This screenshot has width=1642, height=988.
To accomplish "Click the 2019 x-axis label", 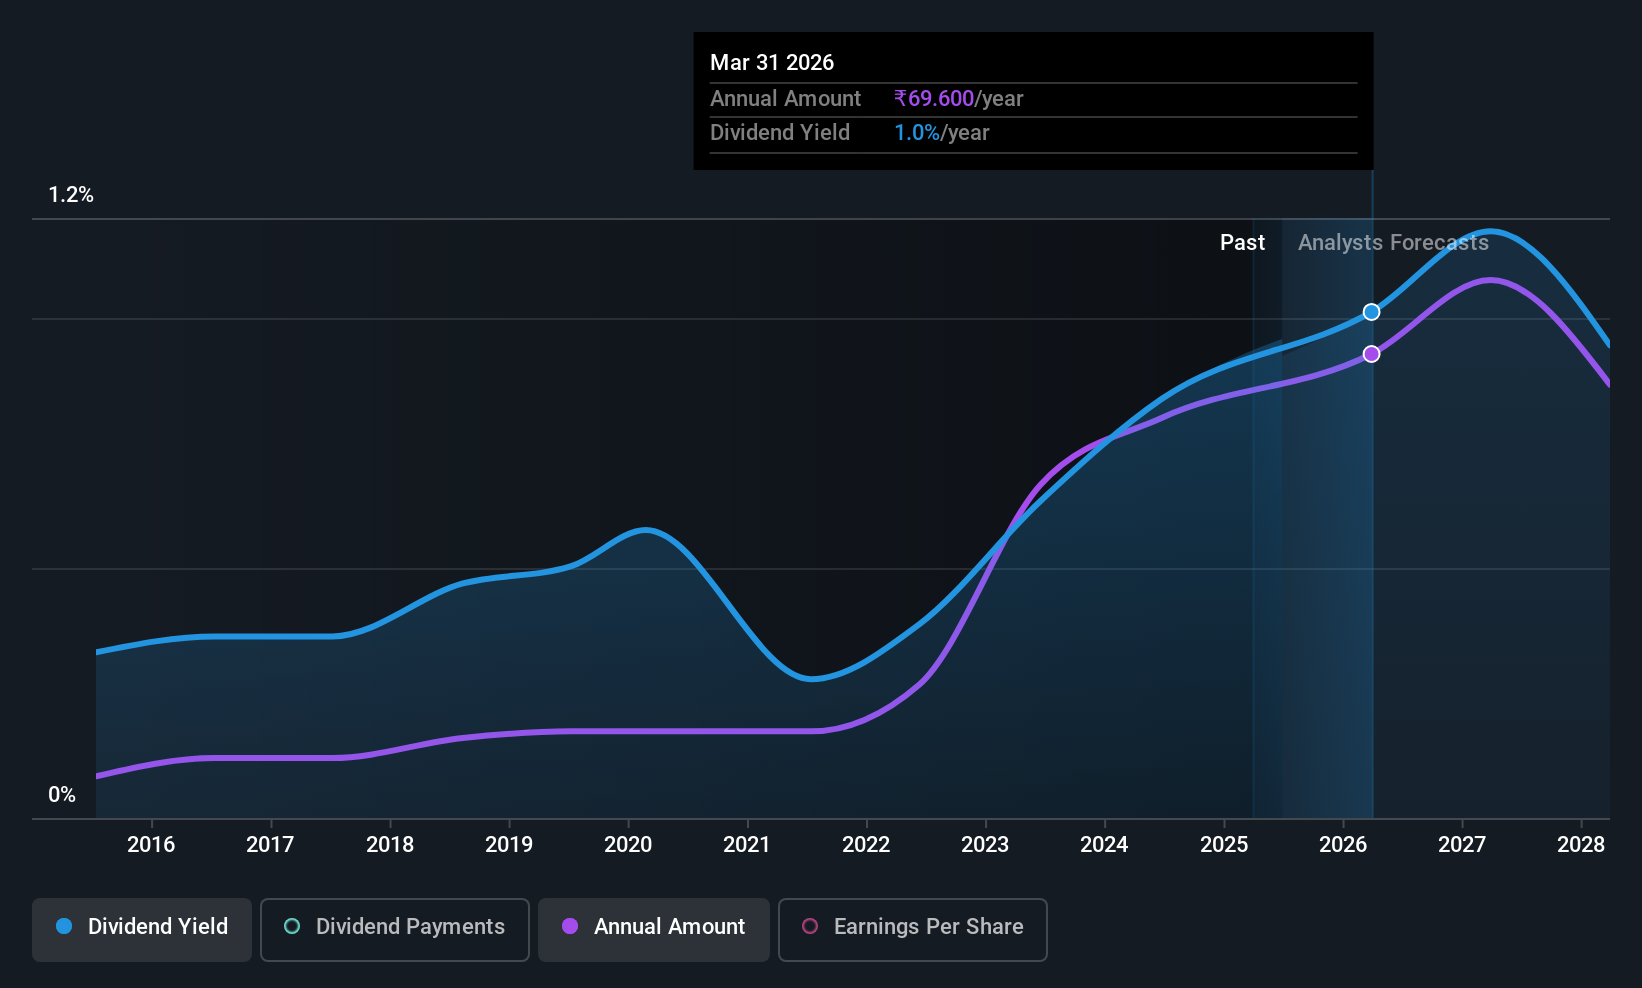I will (x=509, y=844).
